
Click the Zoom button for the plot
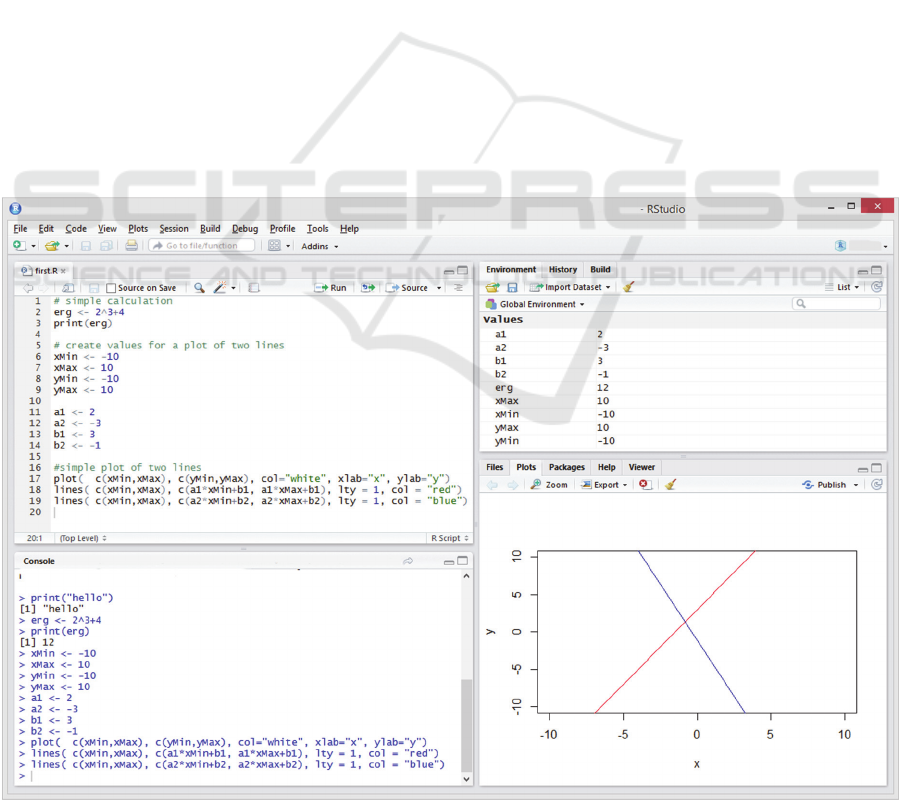point(550,485)
